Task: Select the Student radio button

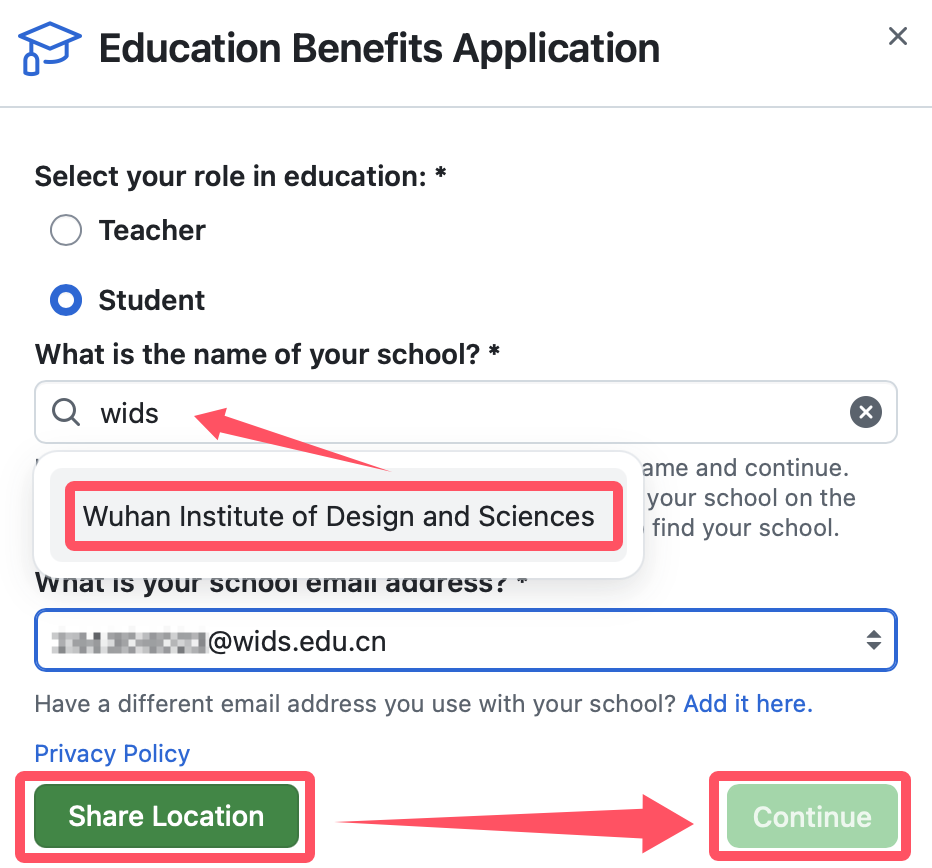Action: (x=66, y=301)
